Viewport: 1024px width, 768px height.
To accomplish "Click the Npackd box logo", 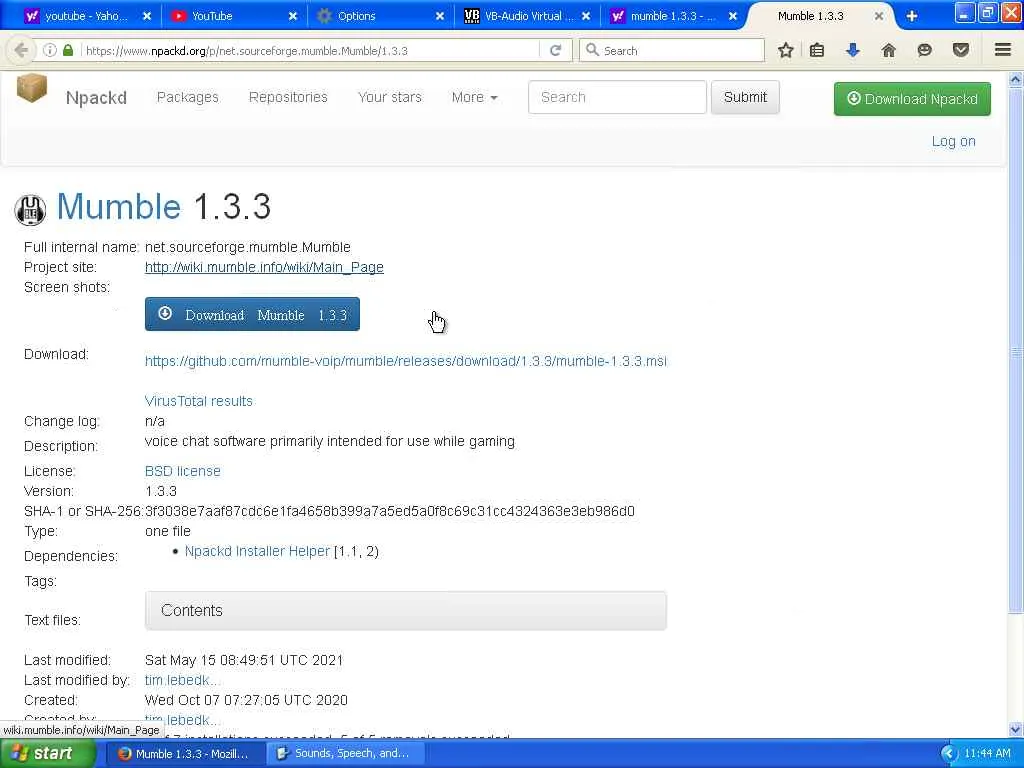I will click(x=32, y=88).
